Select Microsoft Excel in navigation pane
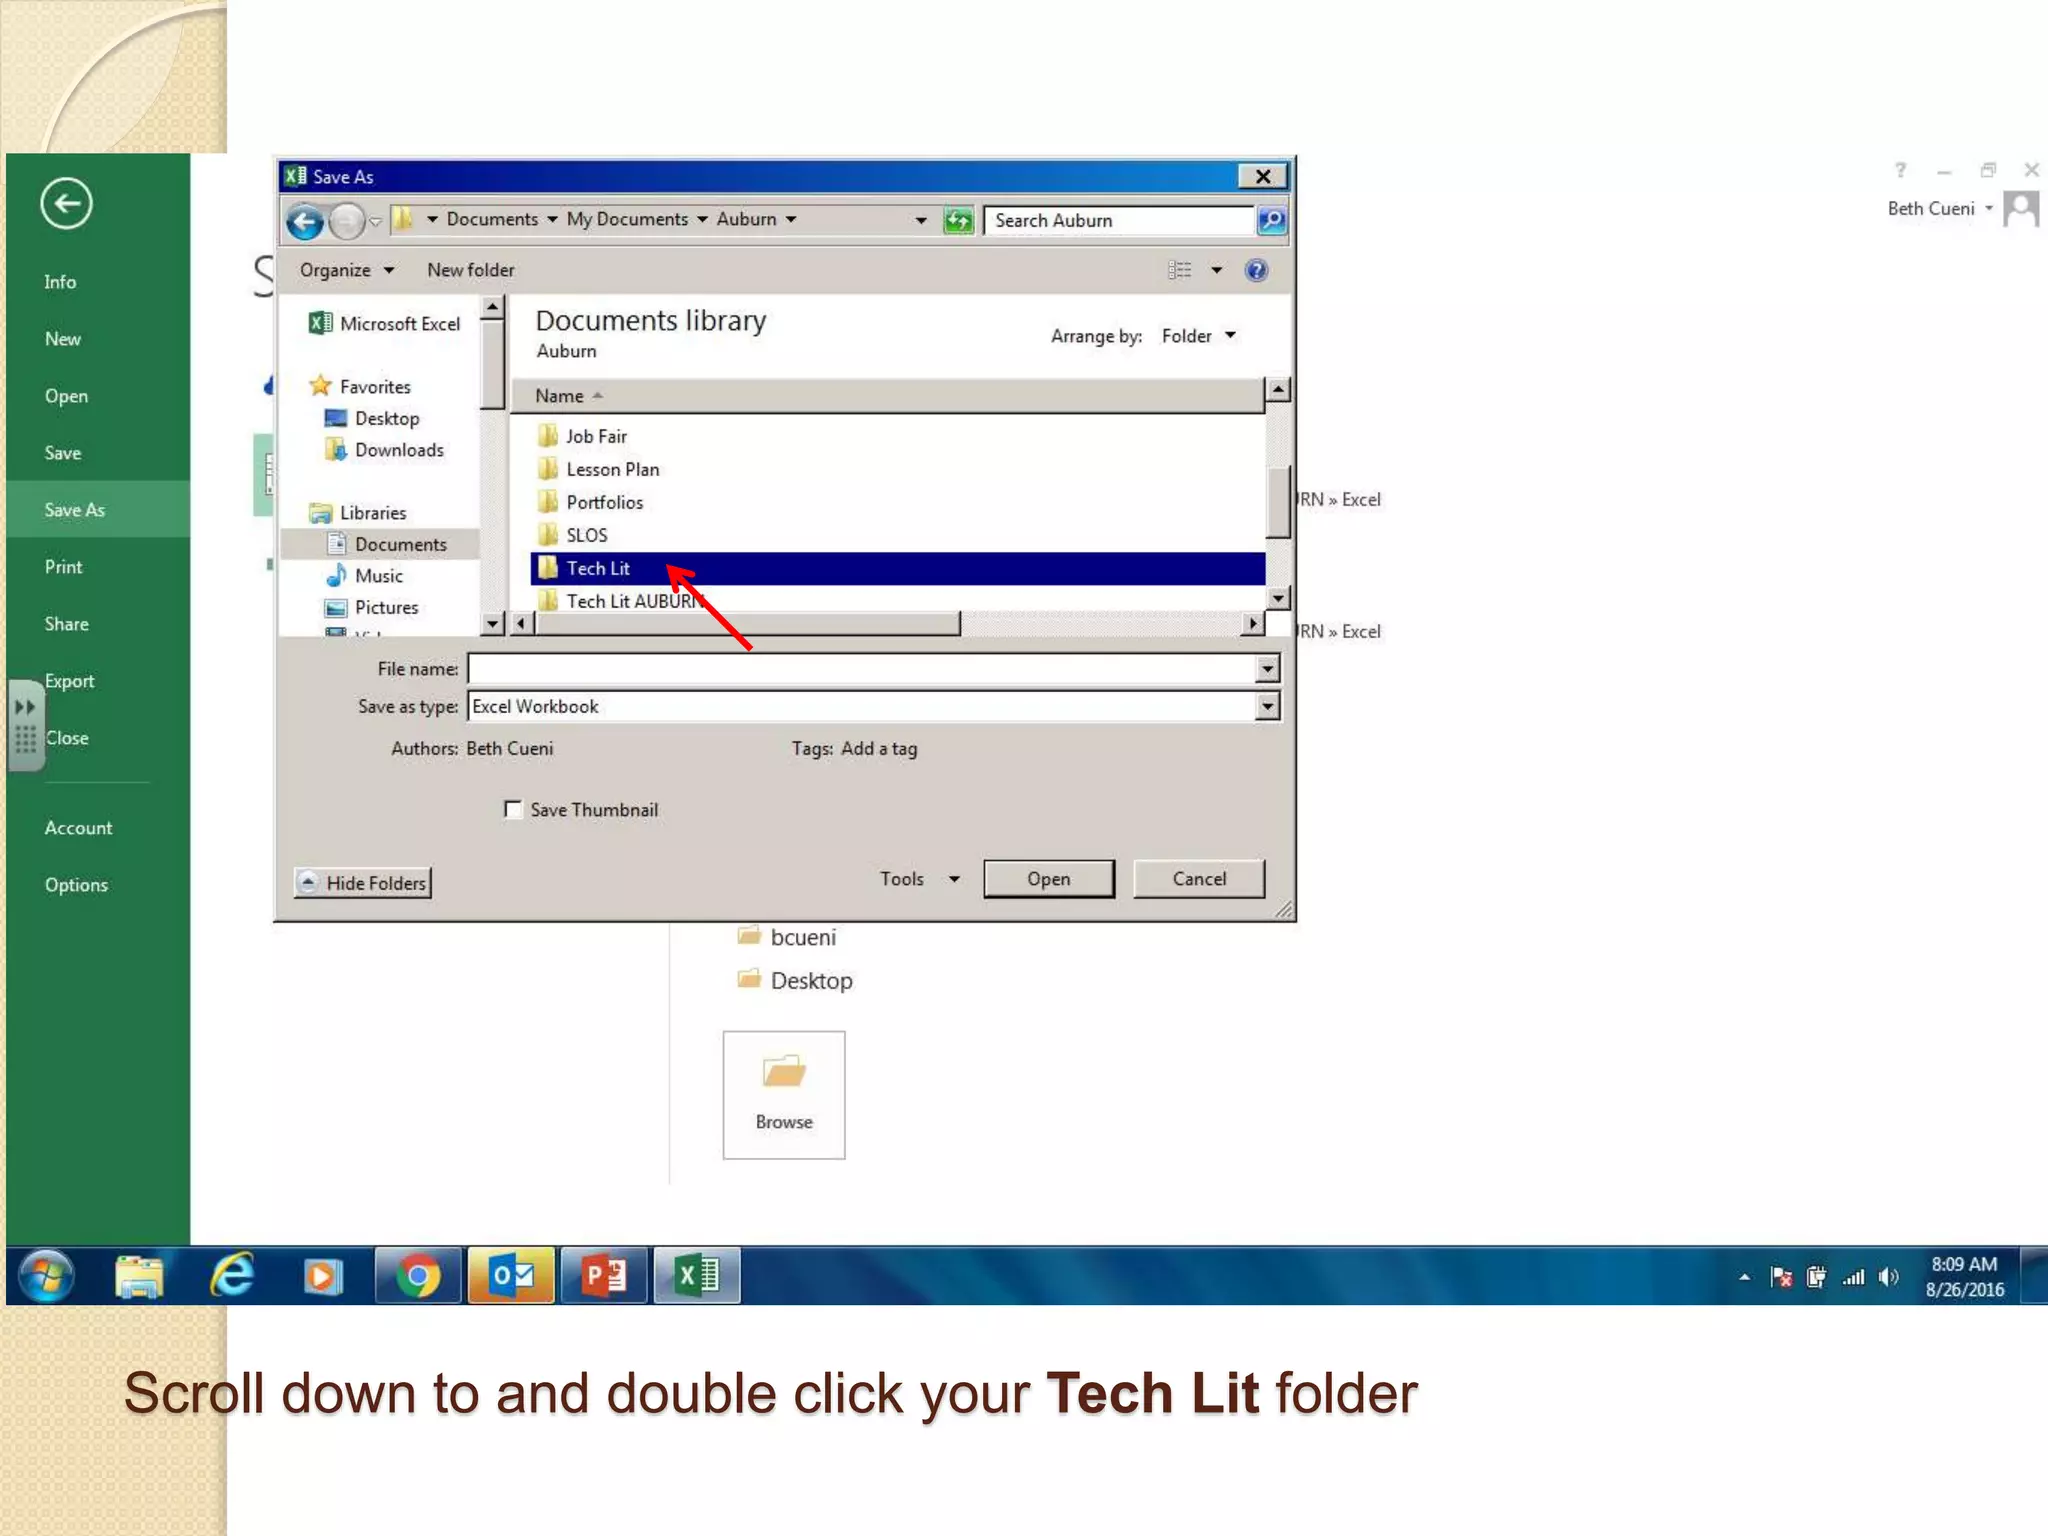The height and width of the screenshot is (1536, 2048). [x=385, y=324]
